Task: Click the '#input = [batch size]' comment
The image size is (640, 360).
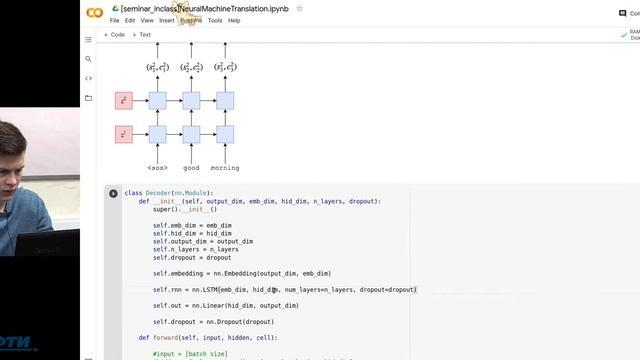Action: 190,354
